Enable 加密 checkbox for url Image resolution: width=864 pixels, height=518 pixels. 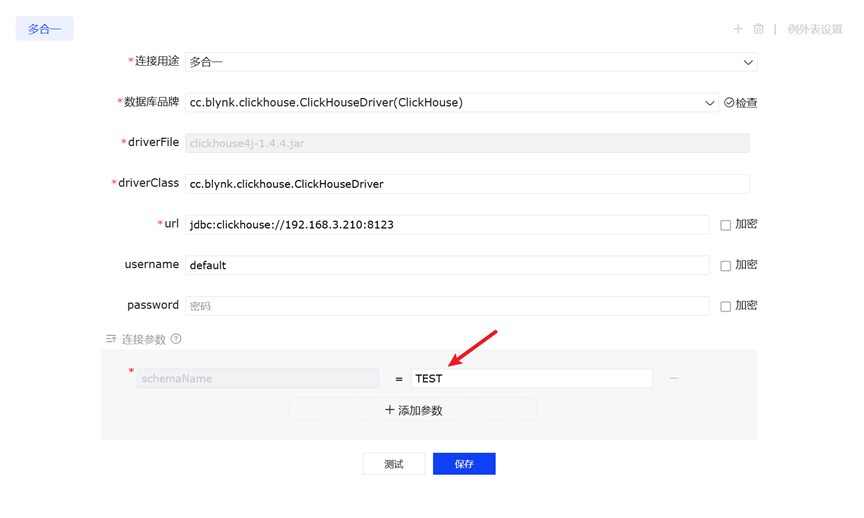tap(726, 225)
